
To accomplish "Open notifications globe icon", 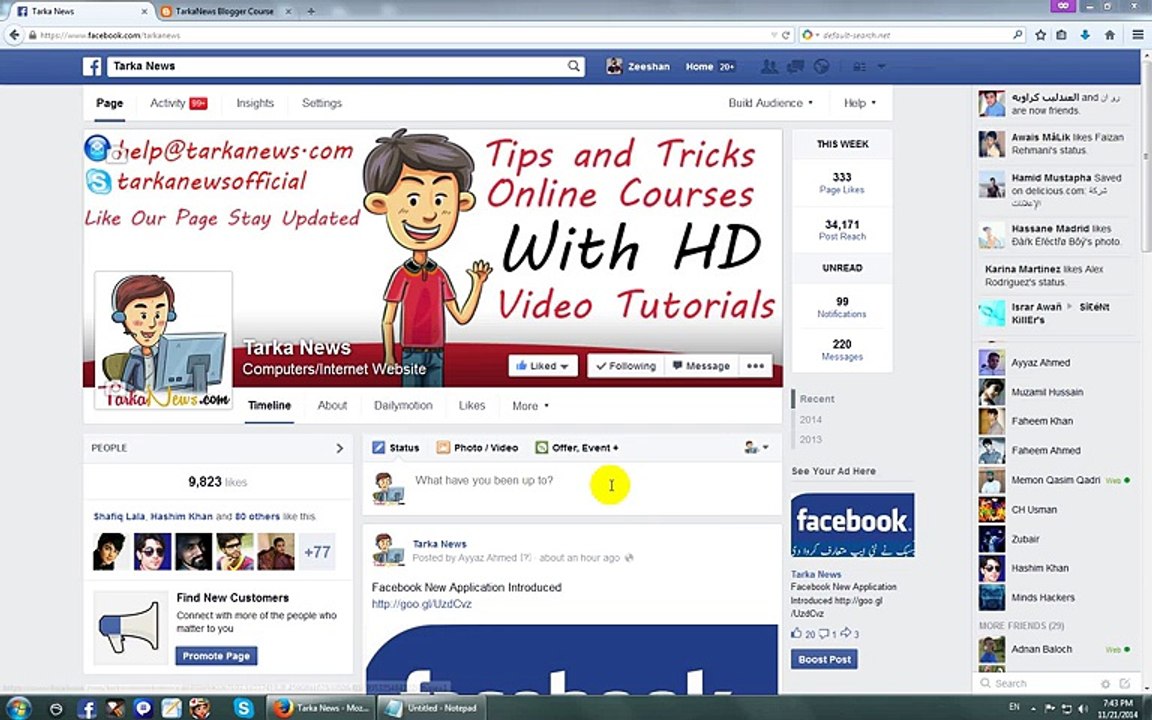I will pyautogui.click(x=821, y=66).
